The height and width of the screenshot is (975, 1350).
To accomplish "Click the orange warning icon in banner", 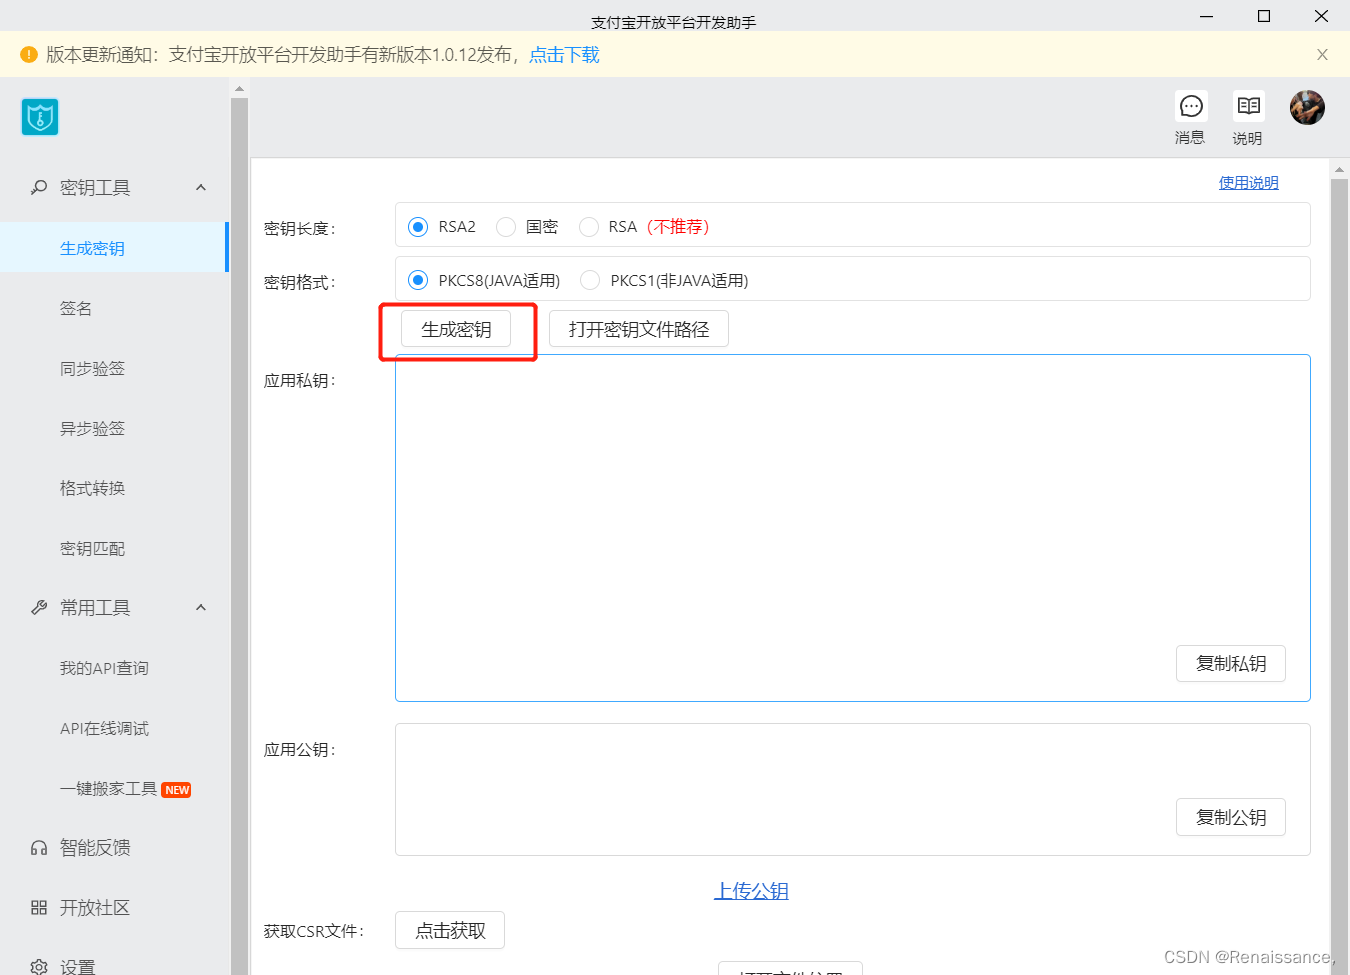I will tap(29, 55).
